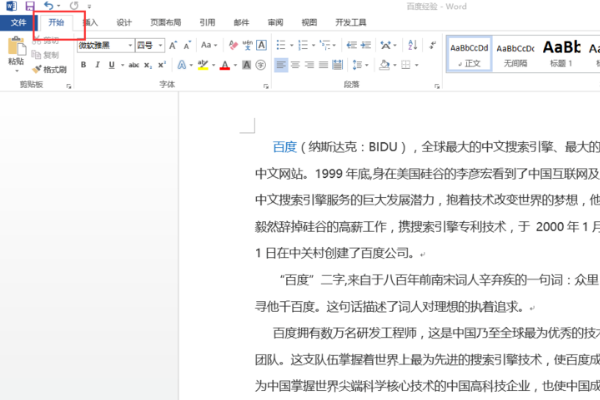Click the Save icon in the quick access toolbar

tap(30, 6)
